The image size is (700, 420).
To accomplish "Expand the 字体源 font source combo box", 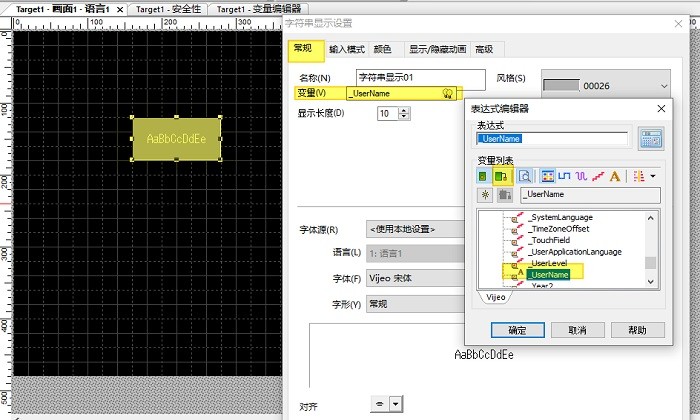I will 415,229.
